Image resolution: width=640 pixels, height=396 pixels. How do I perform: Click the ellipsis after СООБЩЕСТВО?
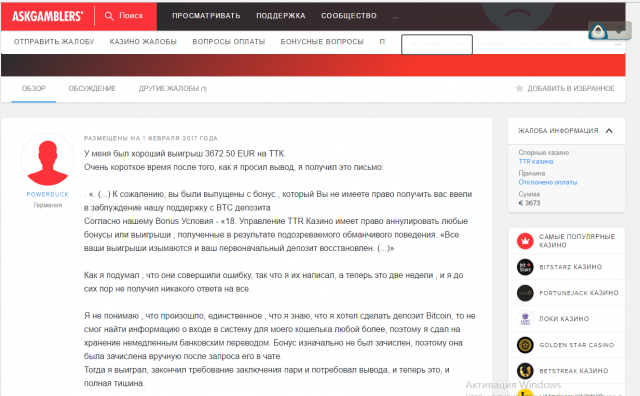(x=395, y=18)
